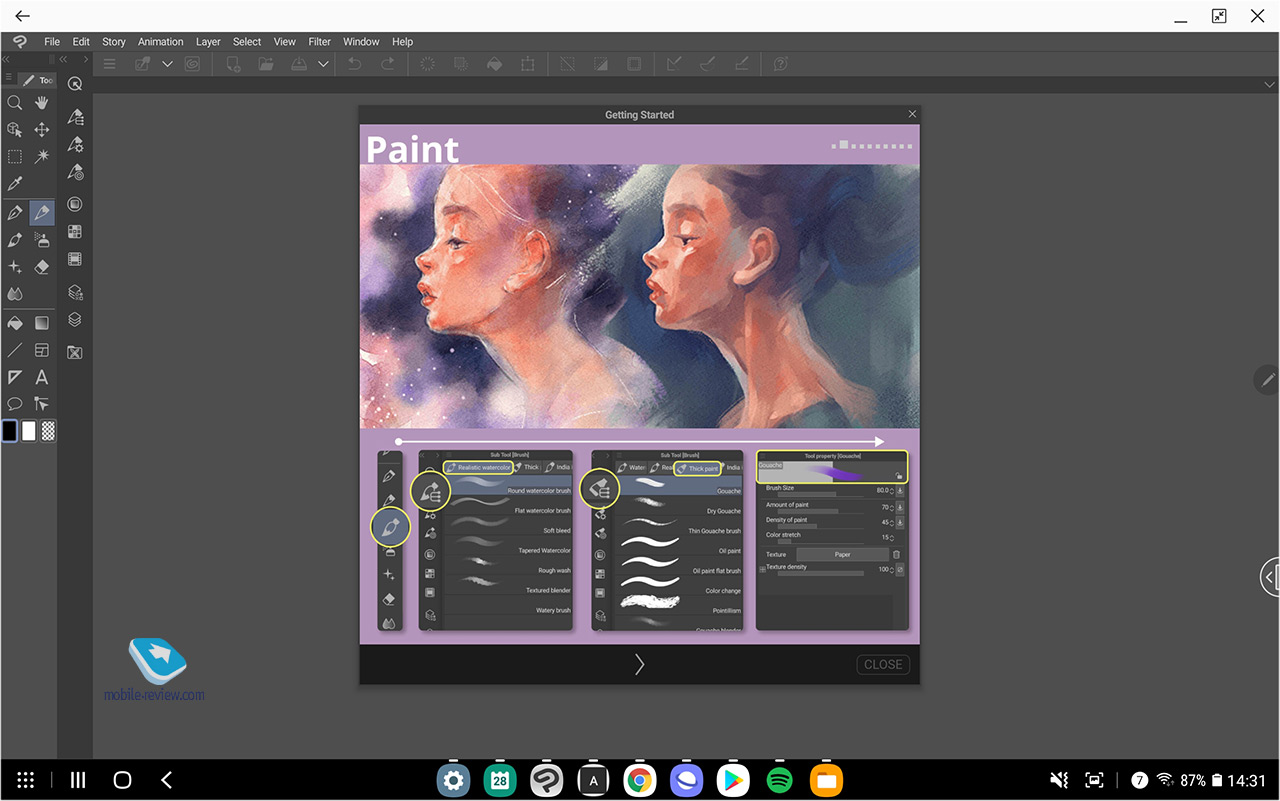Viewport: 1280px width, 801px height.
Task: Open the File menu
Action: [x=52, y=42]
